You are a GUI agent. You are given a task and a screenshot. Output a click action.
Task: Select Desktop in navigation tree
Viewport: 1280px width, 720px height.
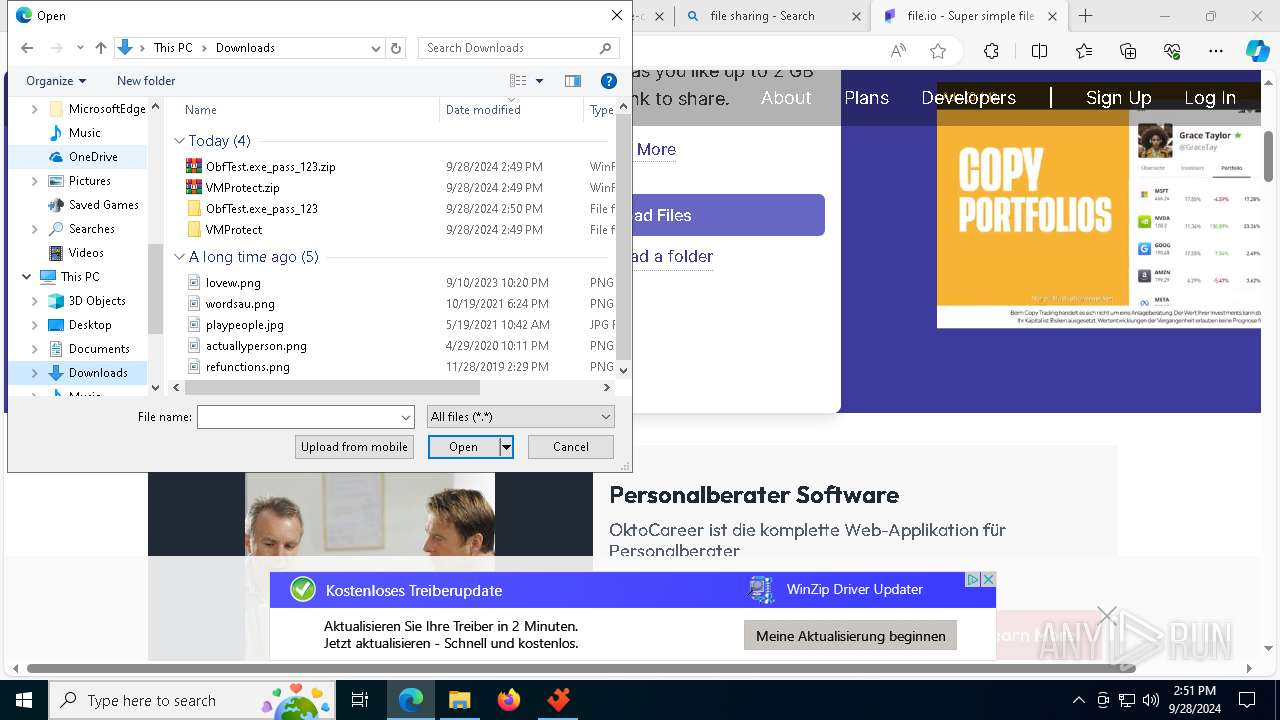[x=90, y=325]
